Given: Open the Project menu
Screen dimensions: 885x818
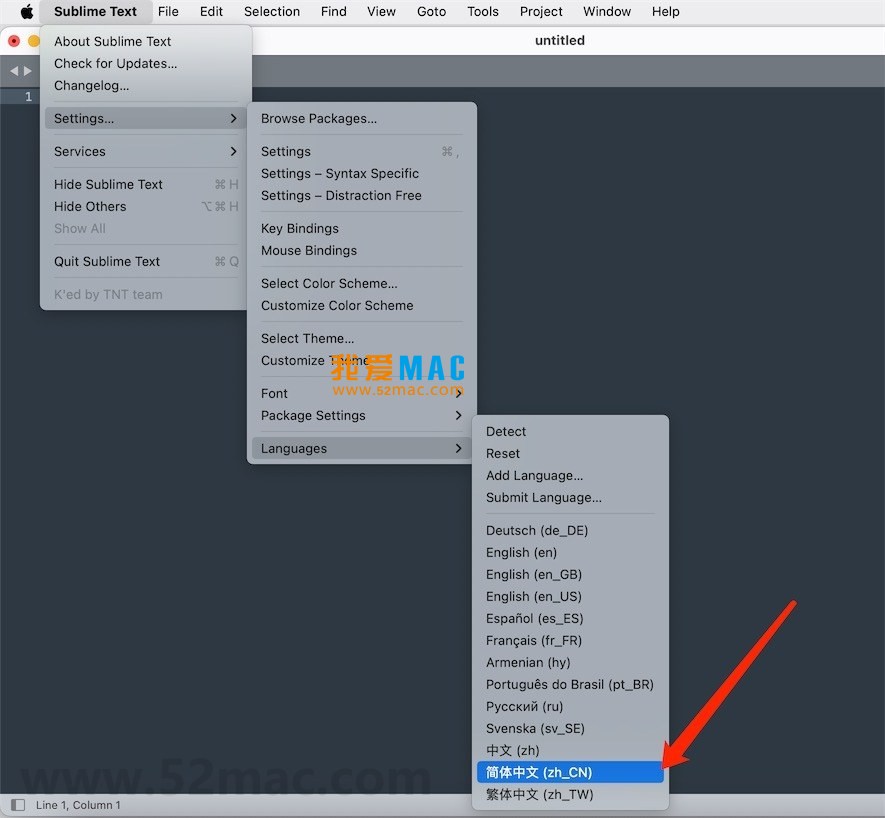Looking at the screenshot, I should click(541, 11).
